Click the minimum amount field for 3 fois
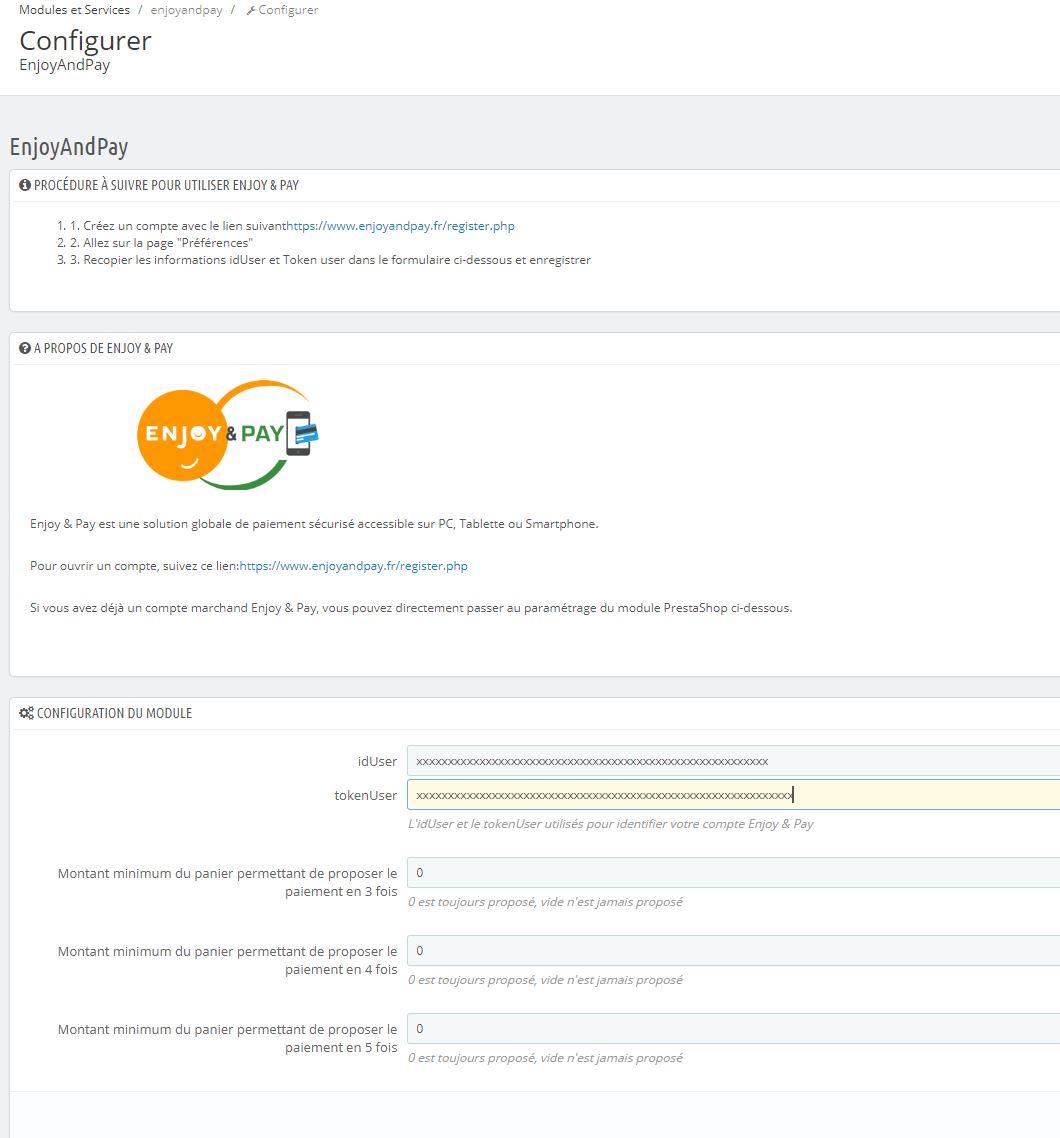 734,872
